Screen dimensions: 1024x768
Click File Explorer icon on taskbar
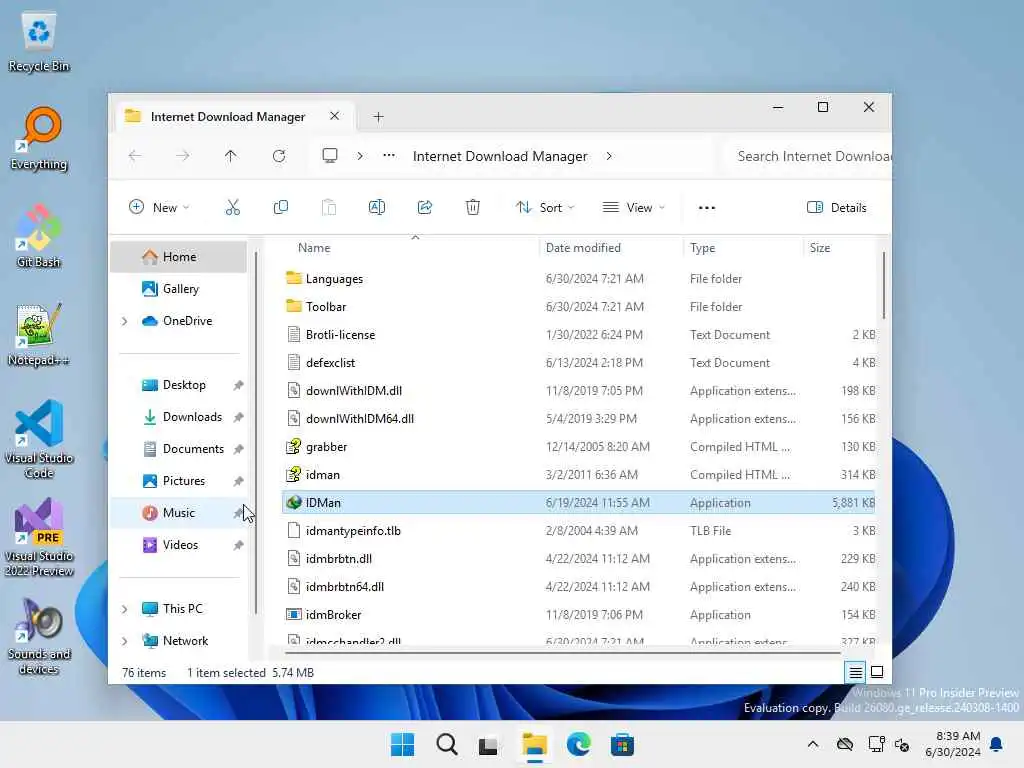[534, 744]
